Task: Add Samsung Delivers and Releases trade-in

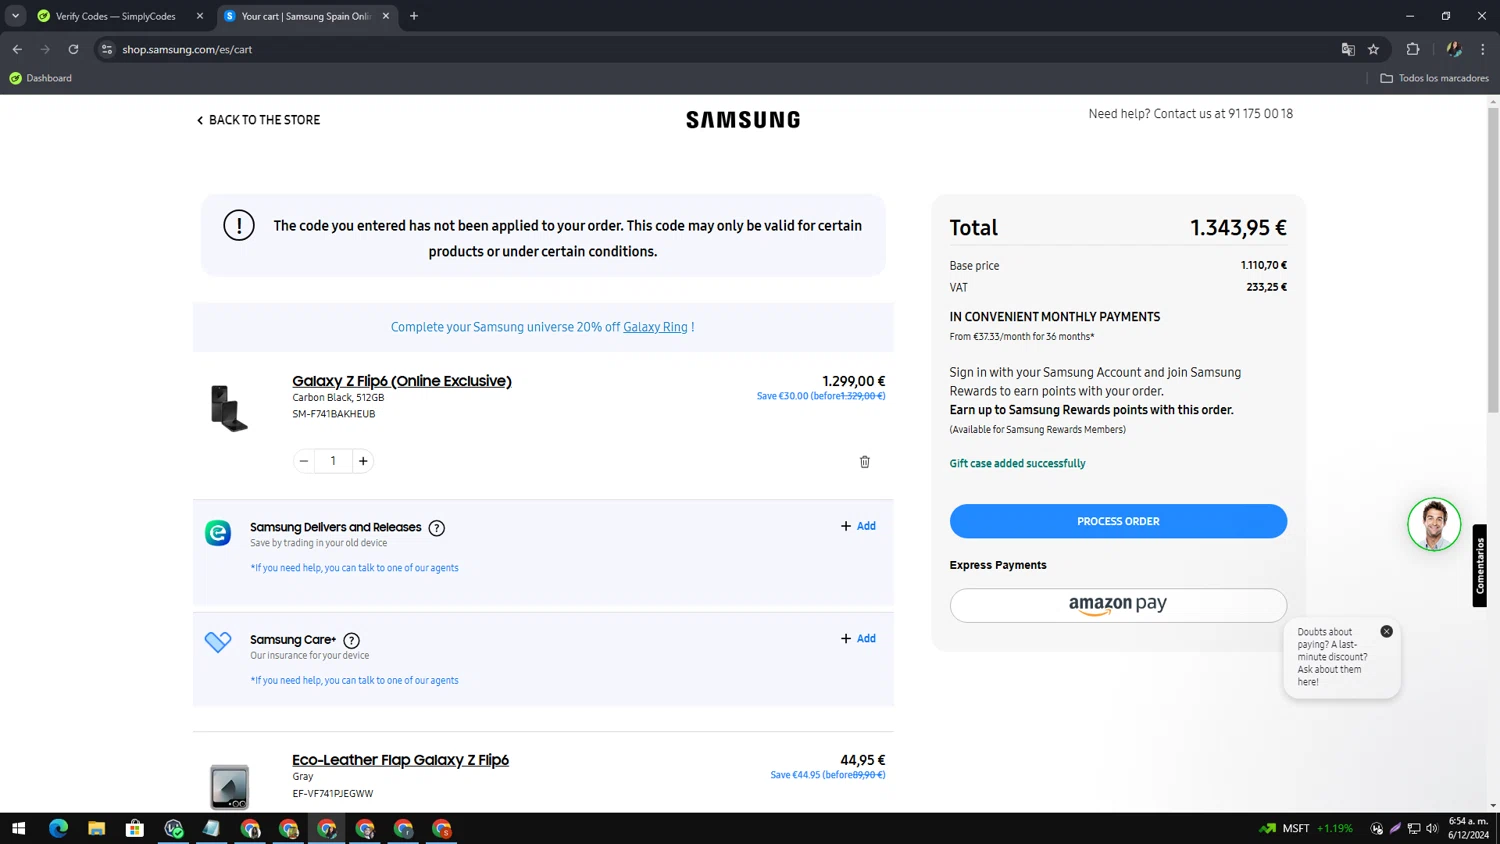Action: tap(858, 526)
